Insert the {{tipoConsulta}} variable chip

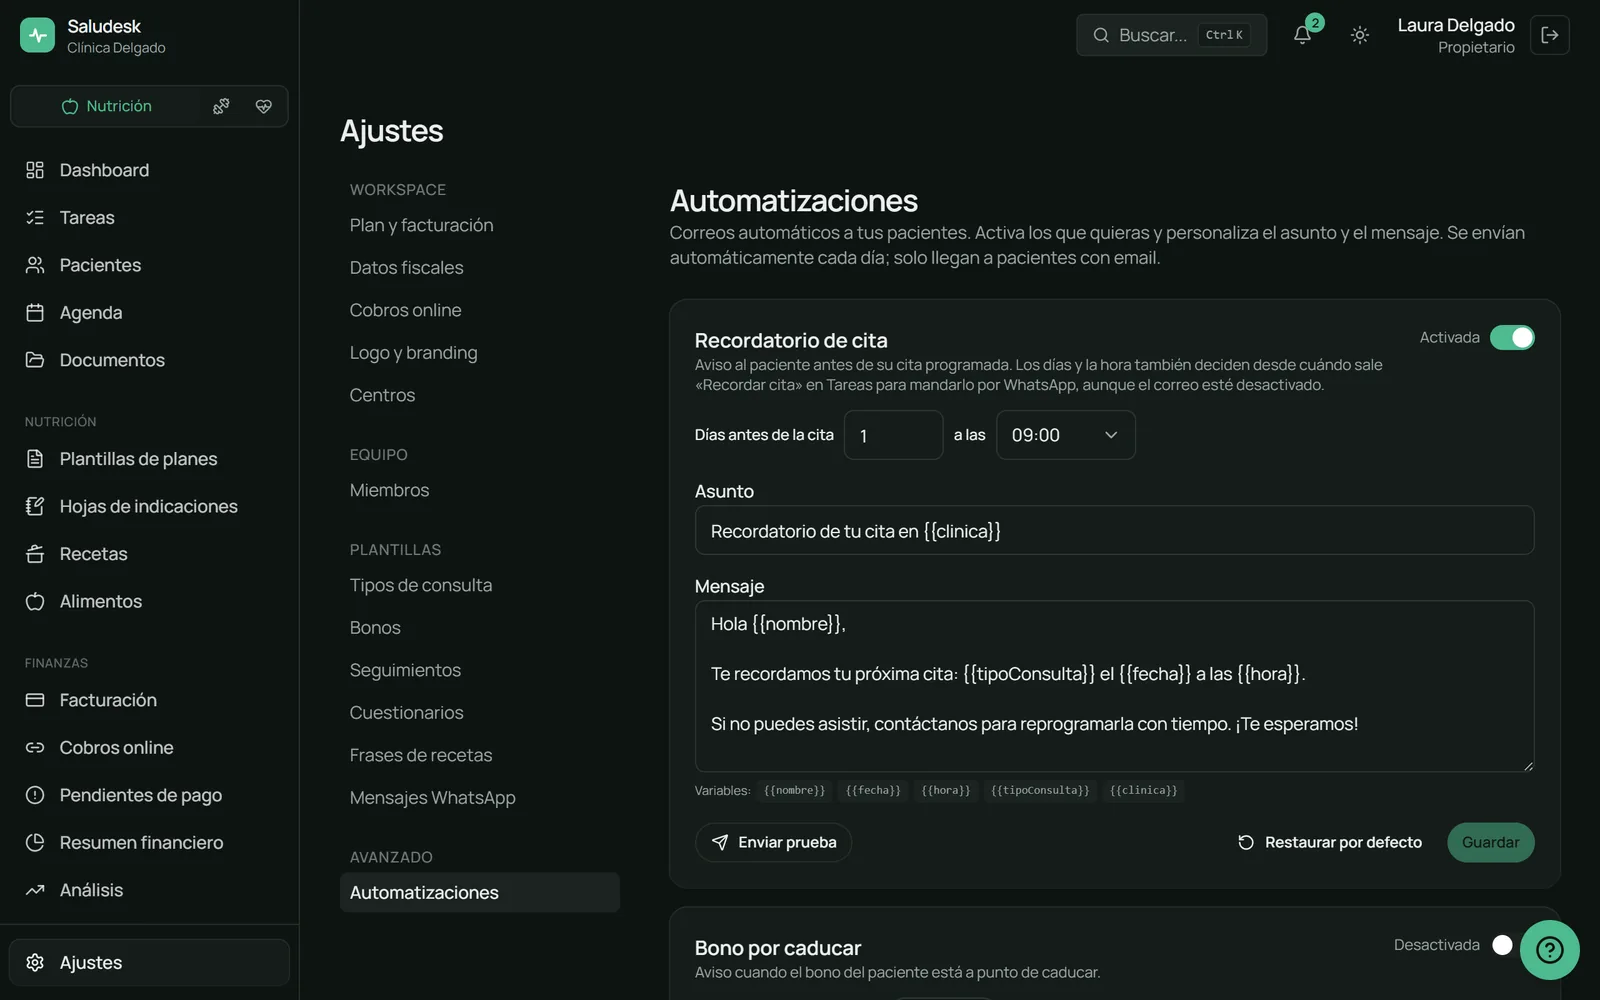[1040, 790]
